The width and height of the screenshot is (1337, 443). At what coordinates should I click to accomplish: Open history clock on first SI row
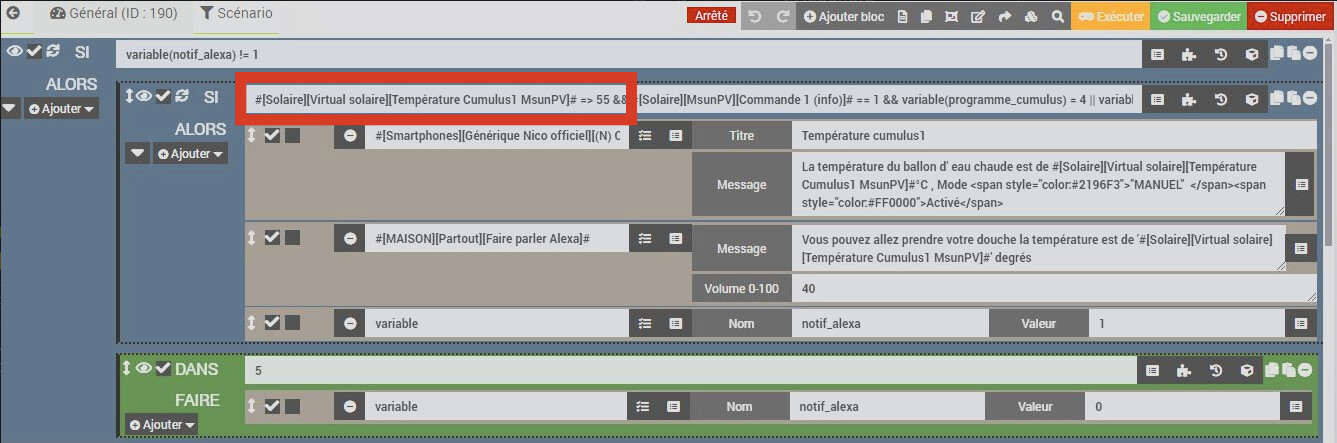(1220, 54)
